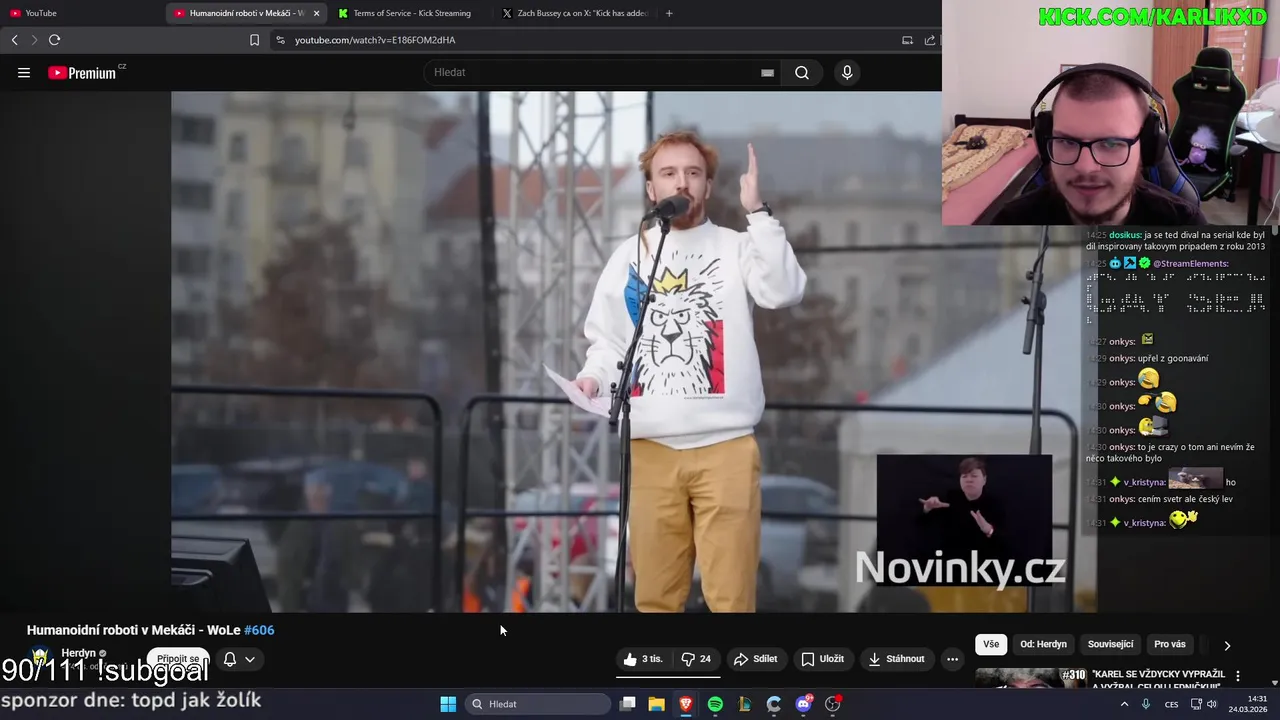Click the Sdílet share button
Screen dimensions: 1280x720
[755, 659]
